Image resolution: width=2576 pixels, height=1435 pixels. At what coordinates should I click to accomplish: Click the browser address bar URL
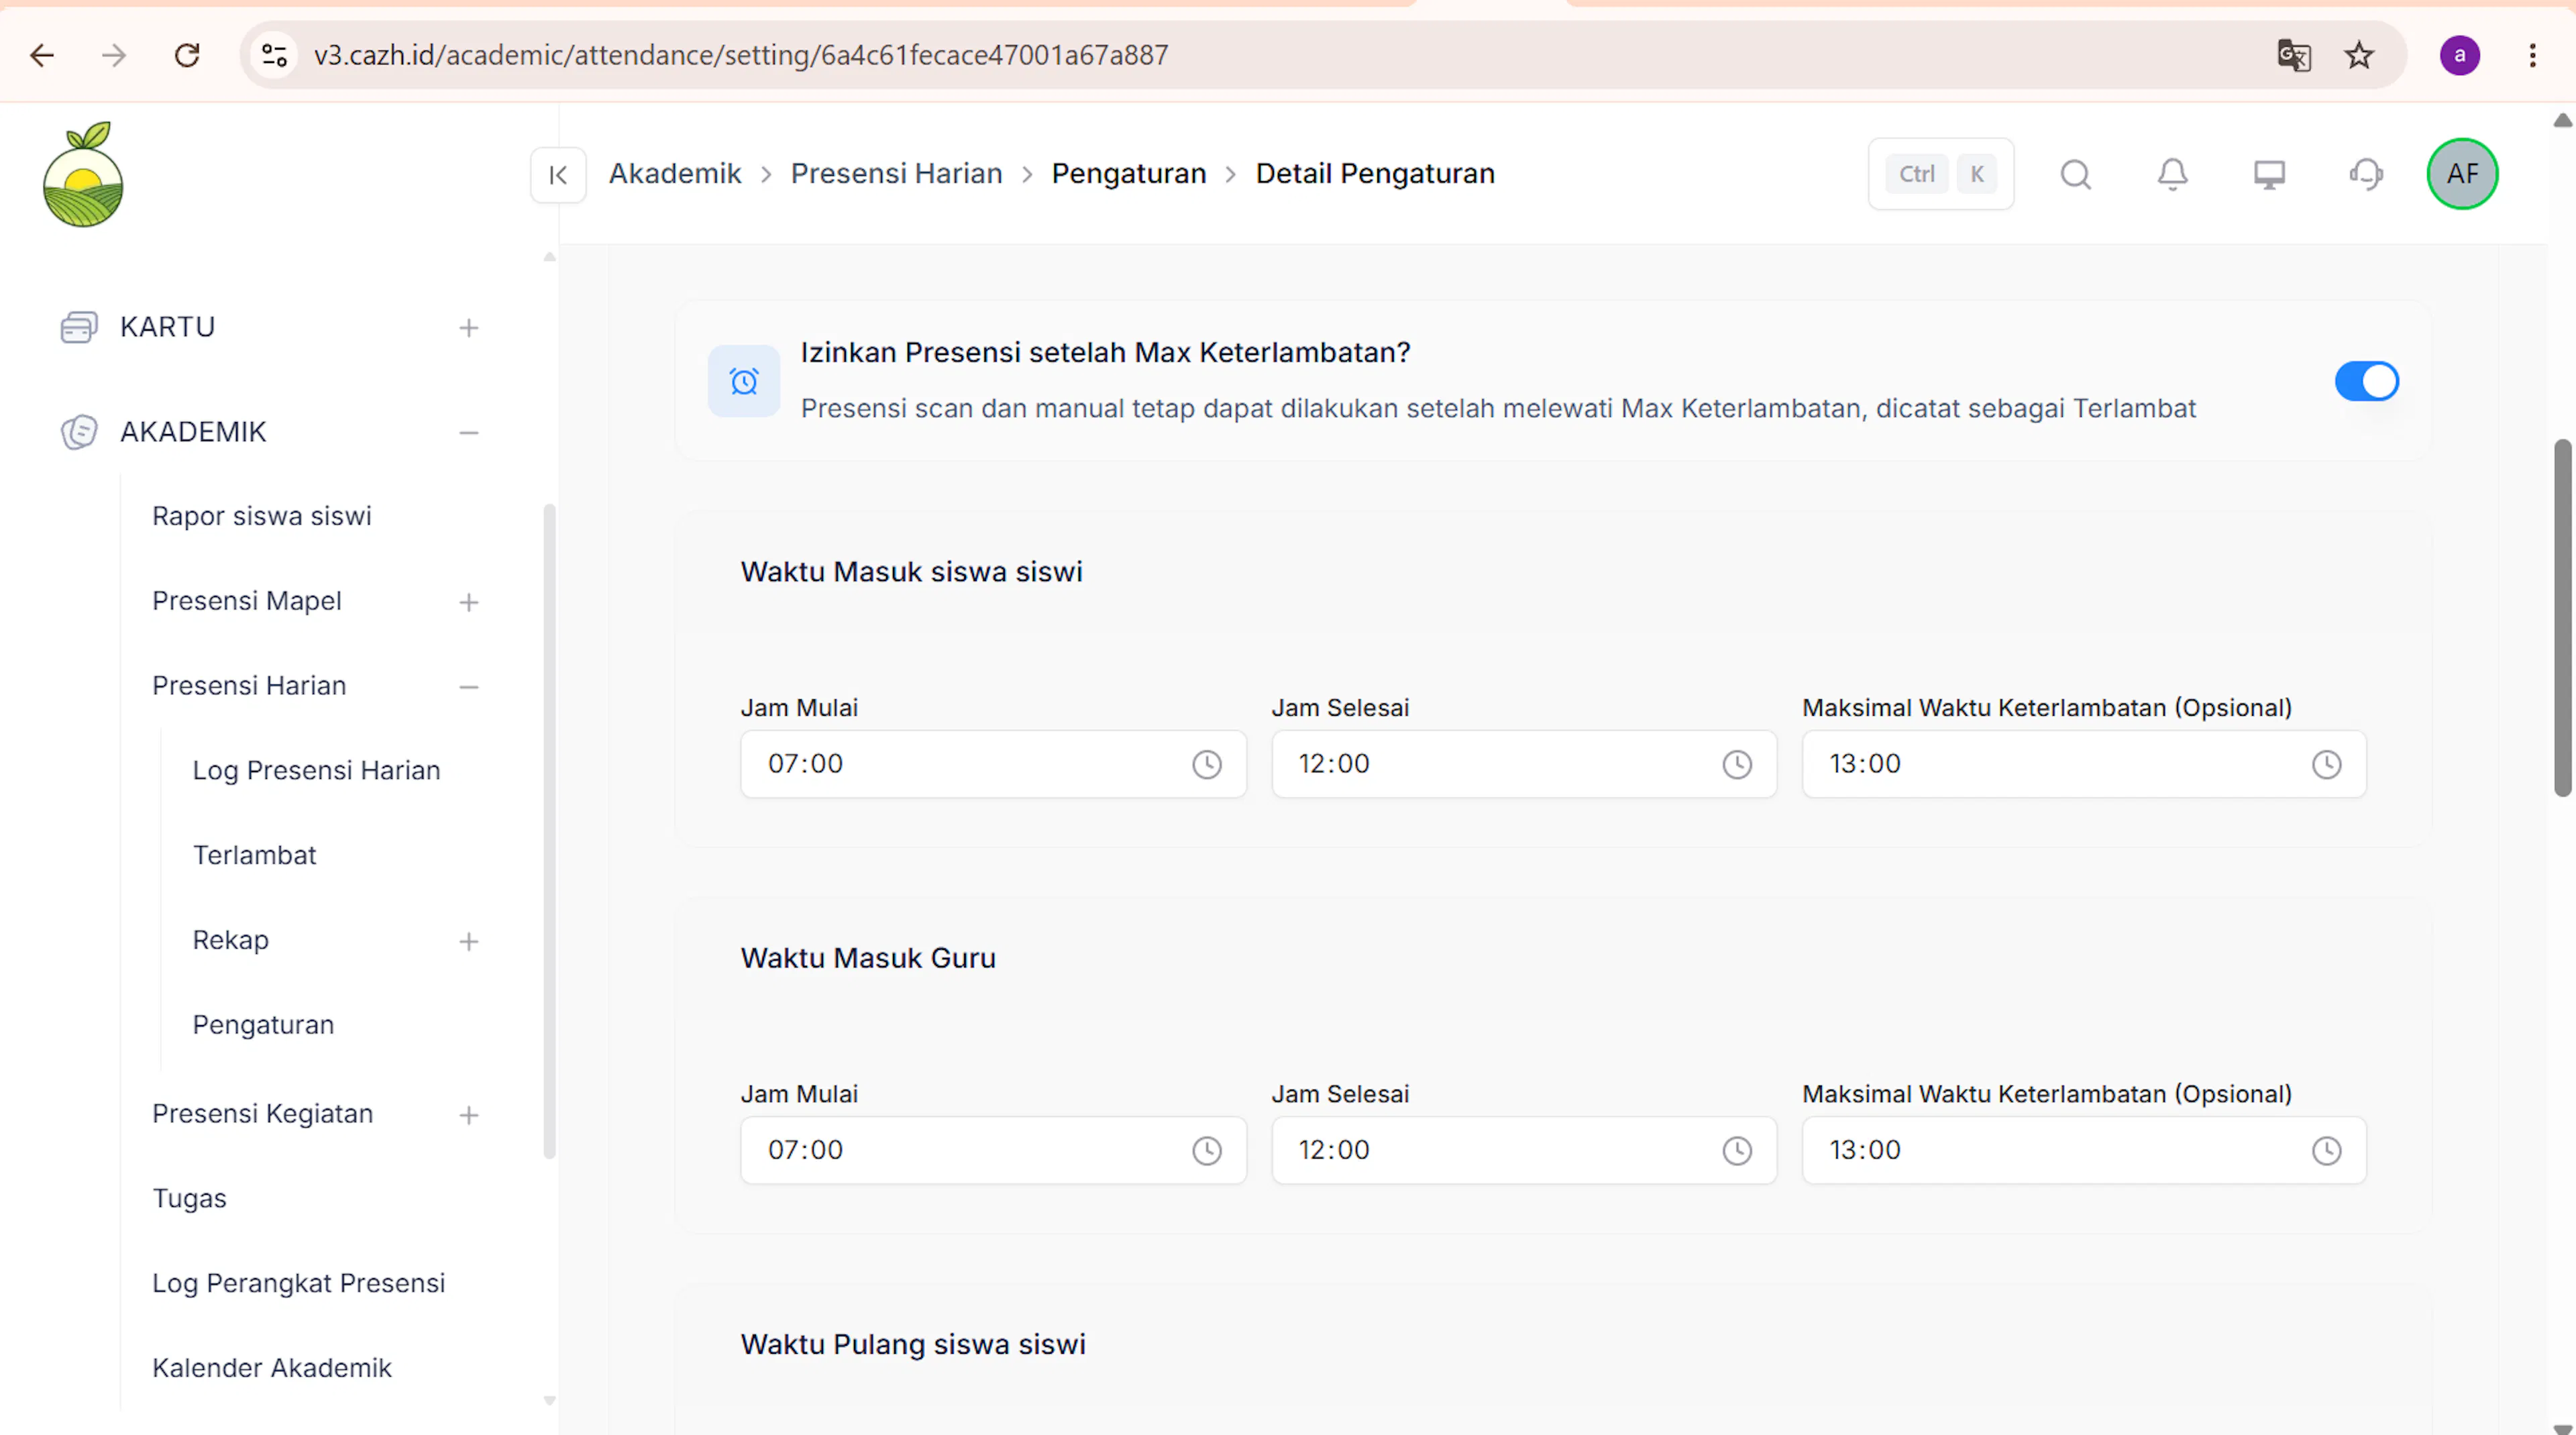740,55
